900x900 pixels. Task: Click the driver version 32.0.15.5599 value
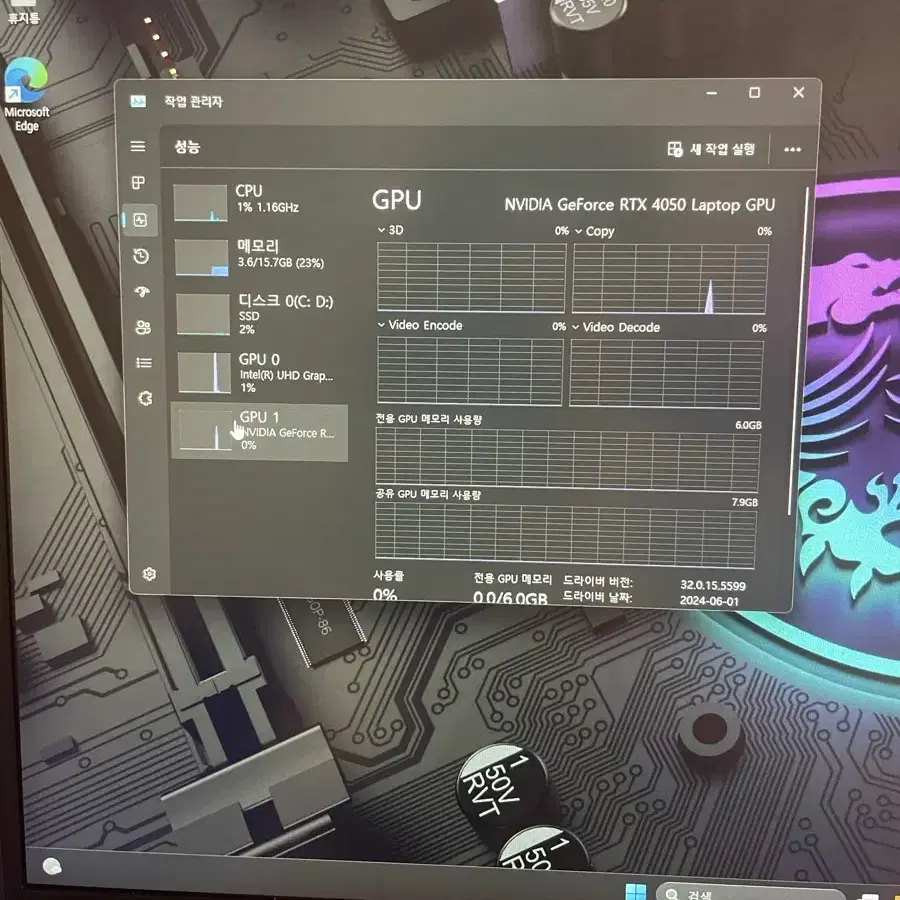tap(713, 585)
